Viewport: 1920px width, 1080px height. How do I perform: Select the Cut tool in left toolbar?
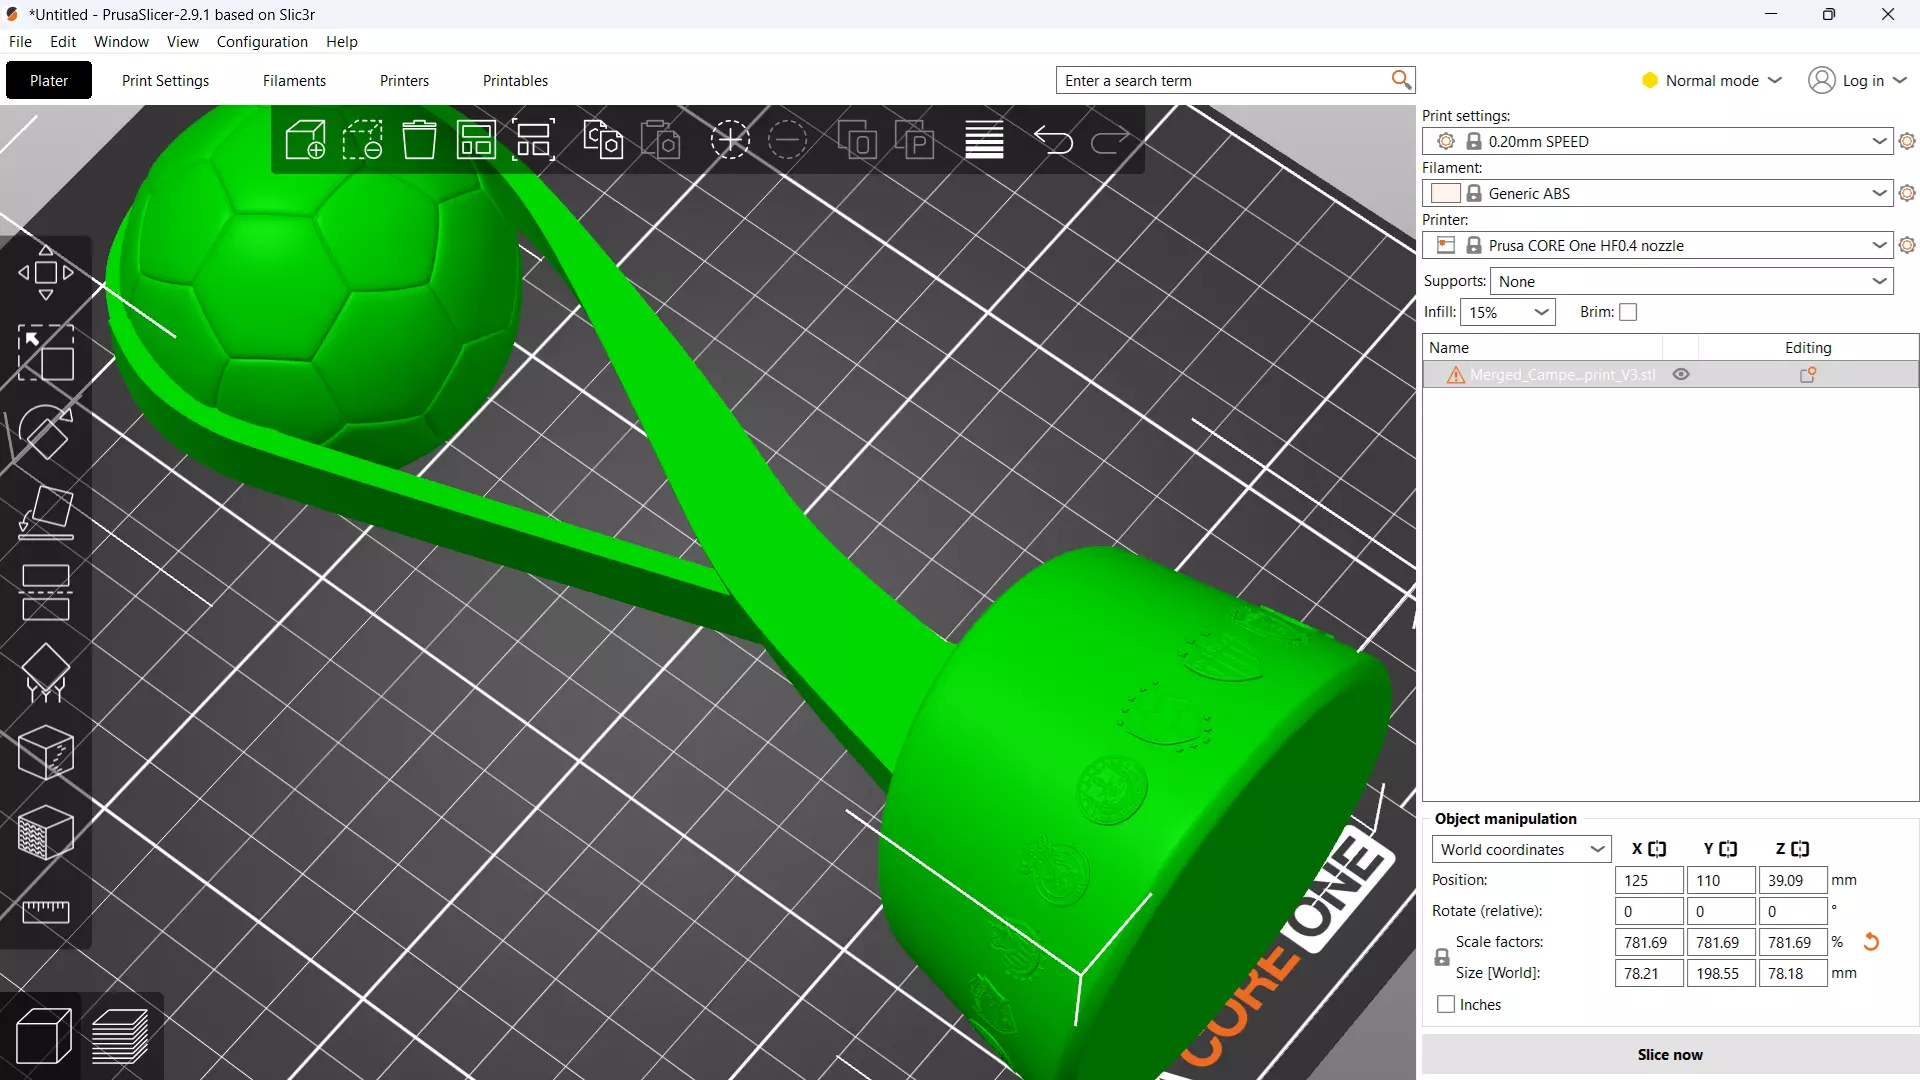click(x=46, y=592)
